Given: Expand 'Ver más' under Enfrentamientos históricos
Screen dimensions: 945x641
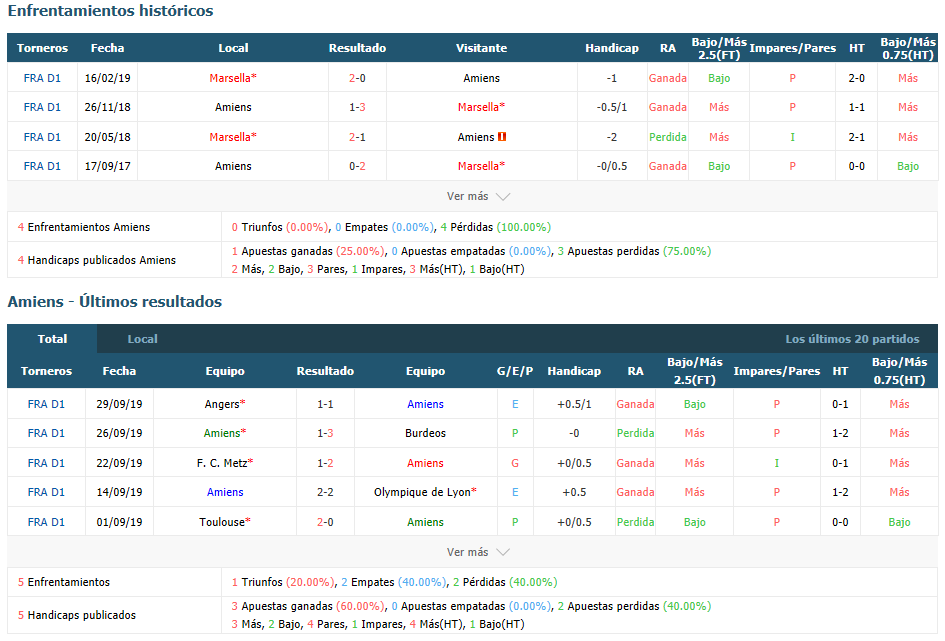Looking at the screenshot, I should pos(478,196).
